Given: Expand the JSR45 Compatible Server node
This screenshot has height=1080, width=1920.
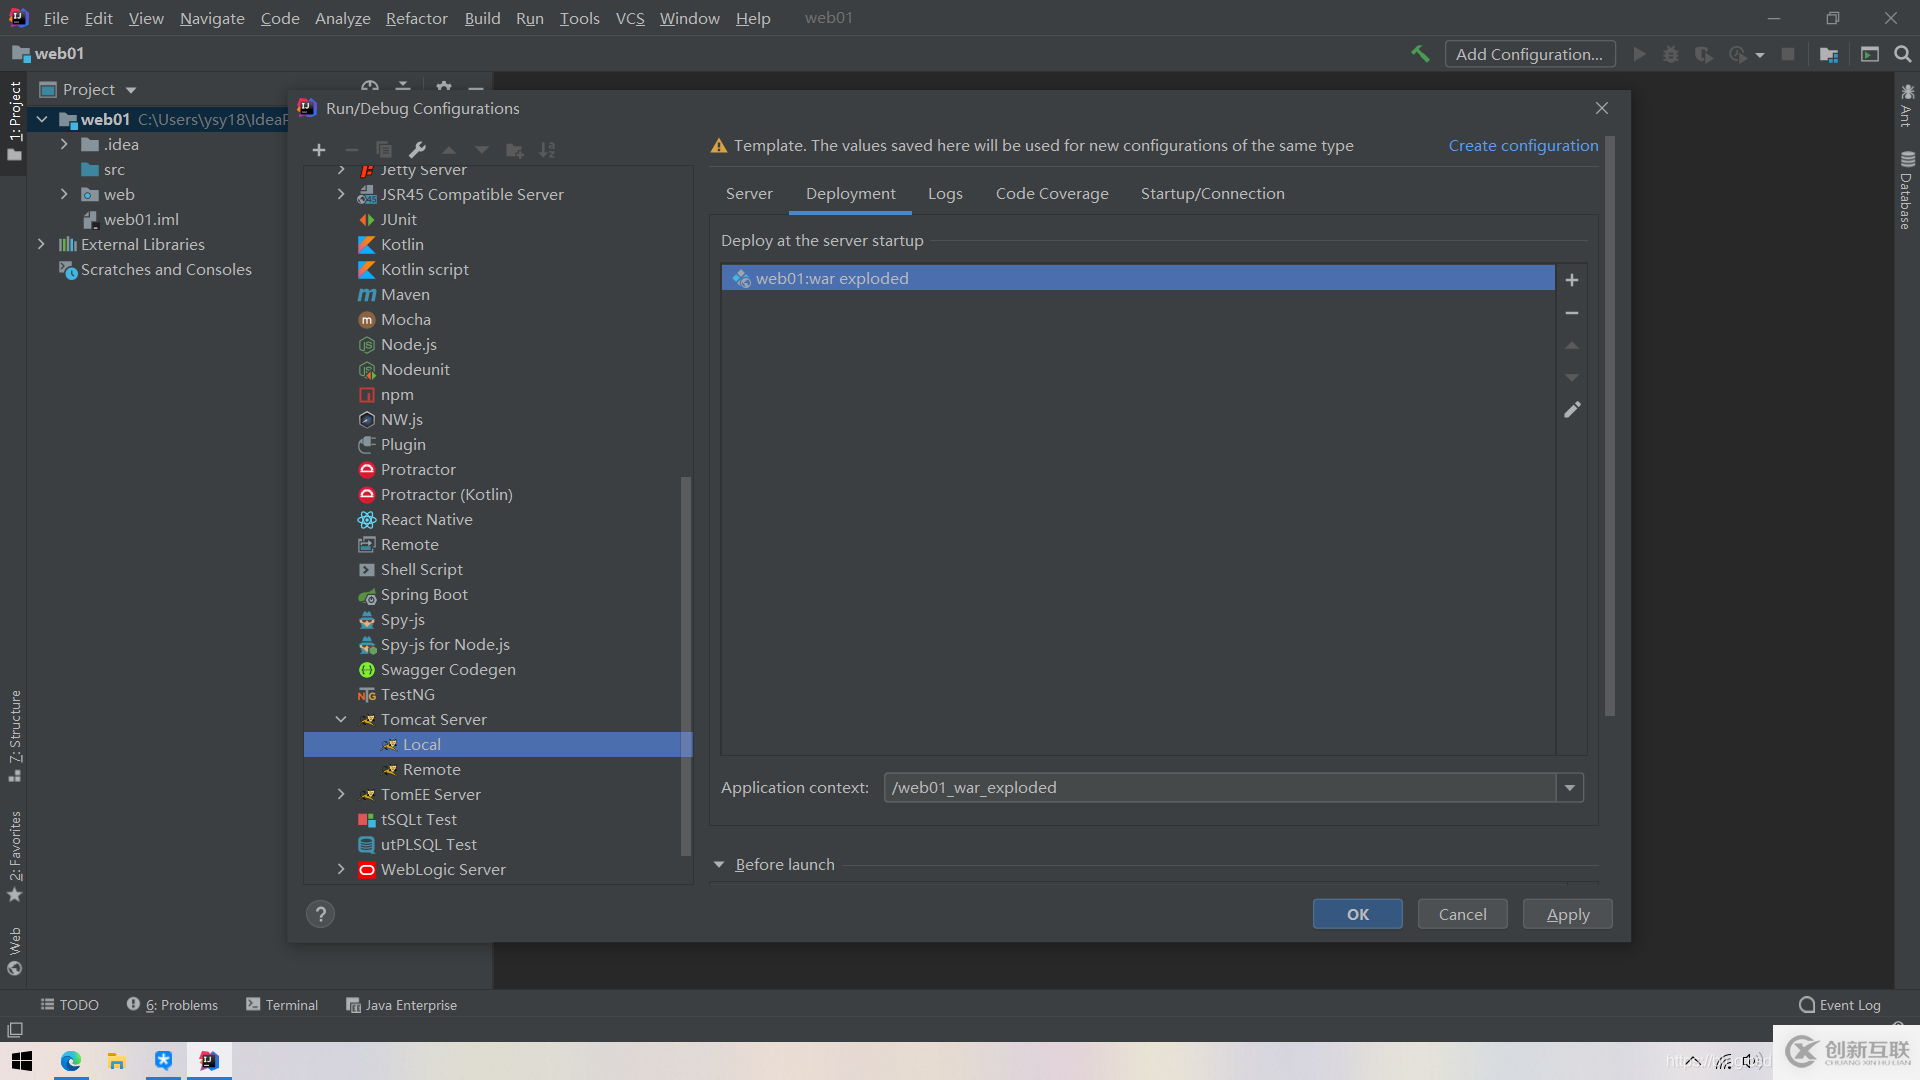Looking at the screenshot, I should click(x=341, y=195).
